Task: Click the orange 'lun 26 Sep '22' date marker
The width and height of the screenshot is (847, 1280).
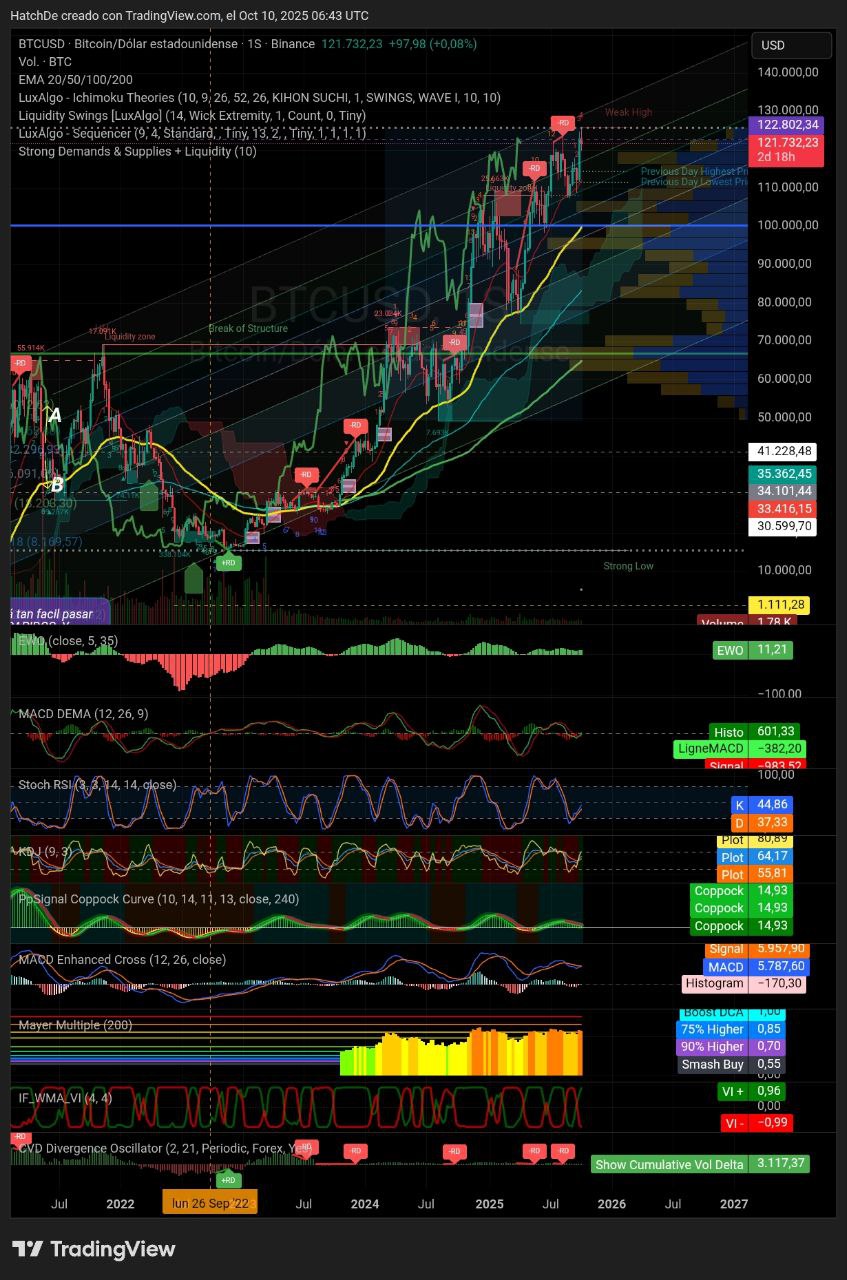Action: [x=210, y=1203]
